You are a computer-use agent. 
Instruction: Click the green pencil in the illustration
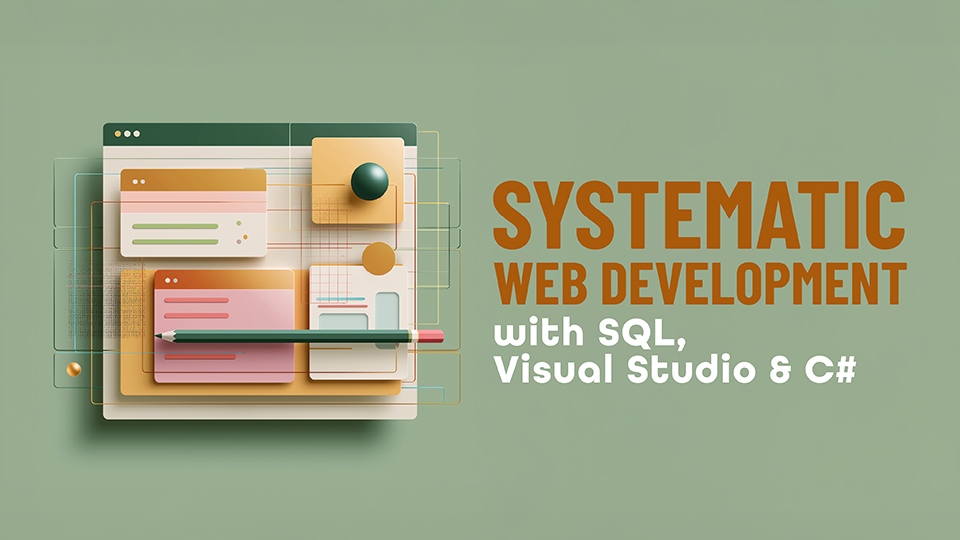coord(299,336)
